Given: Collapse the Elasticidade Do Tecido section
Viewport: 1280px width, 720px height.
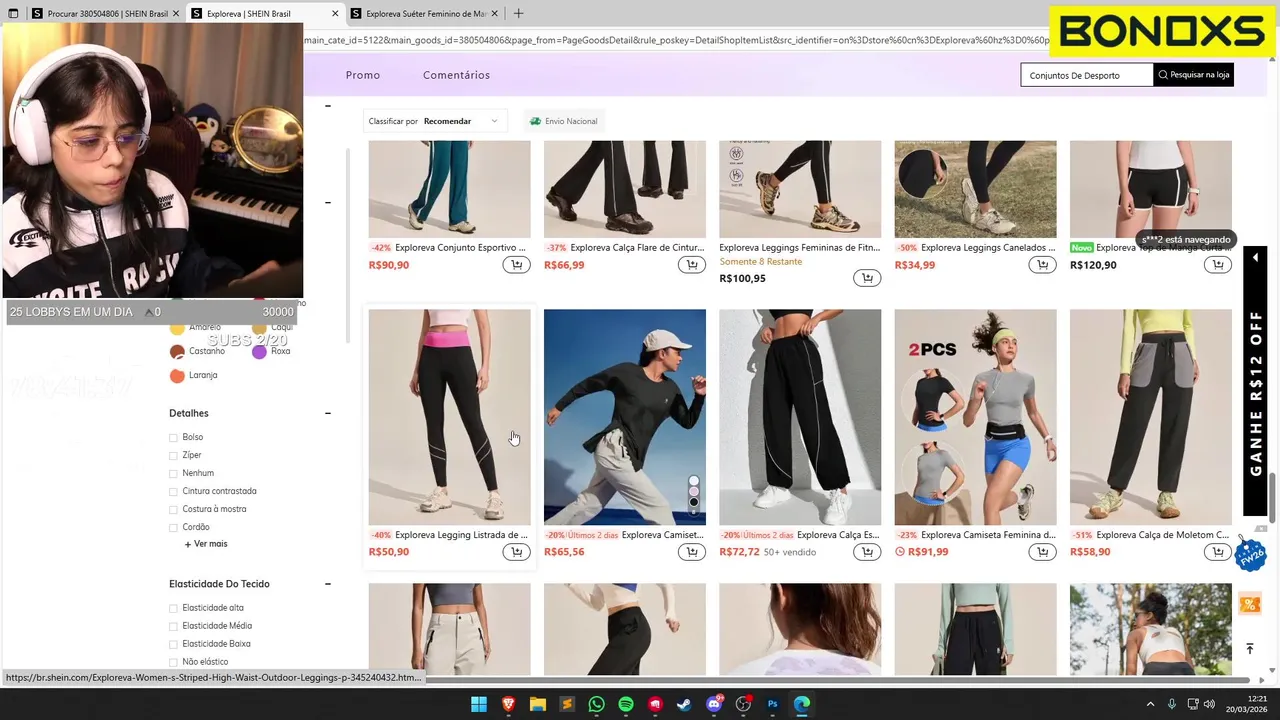Looking at the screenshot, I should (x=327, y=584).
